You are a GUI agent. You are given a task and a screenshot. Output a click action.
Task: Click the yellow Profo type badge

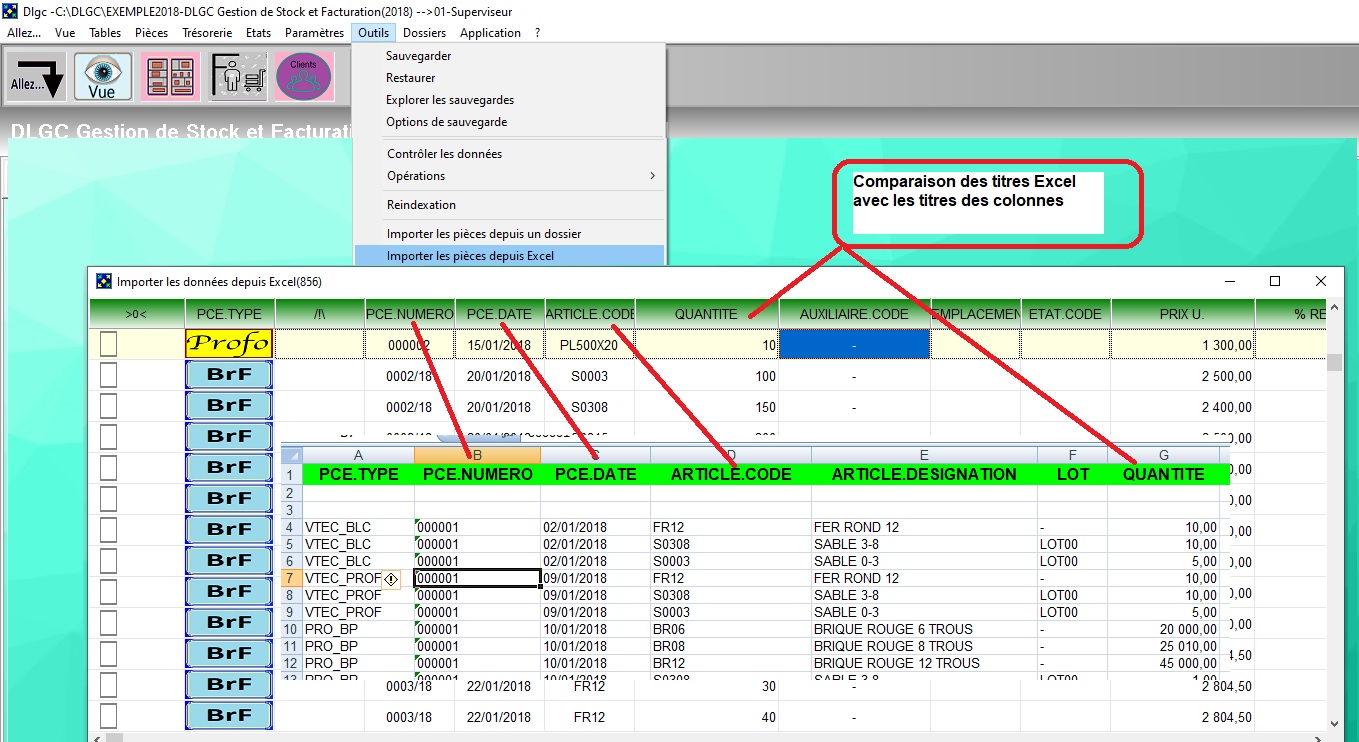[x=229, y=344]
